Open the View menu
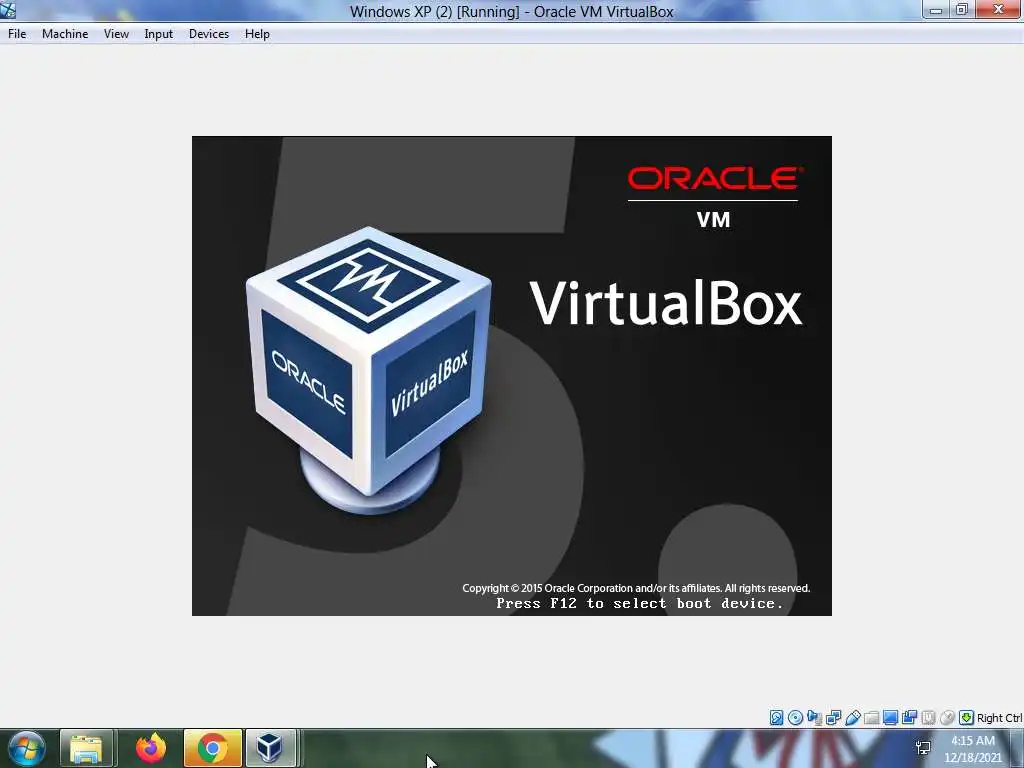Image resolution: width=1024 pixels, height=768 pixels. pos(116,34)
